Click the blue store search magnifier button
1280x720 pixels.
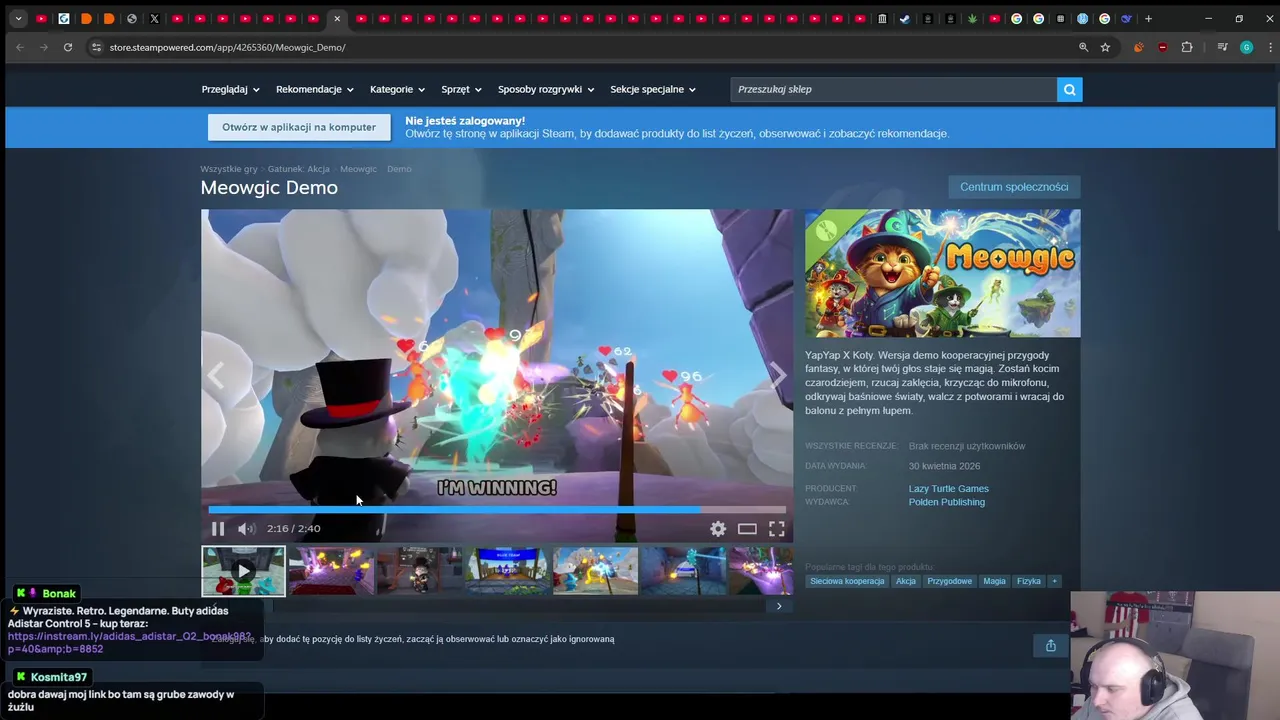(1069, 89)
